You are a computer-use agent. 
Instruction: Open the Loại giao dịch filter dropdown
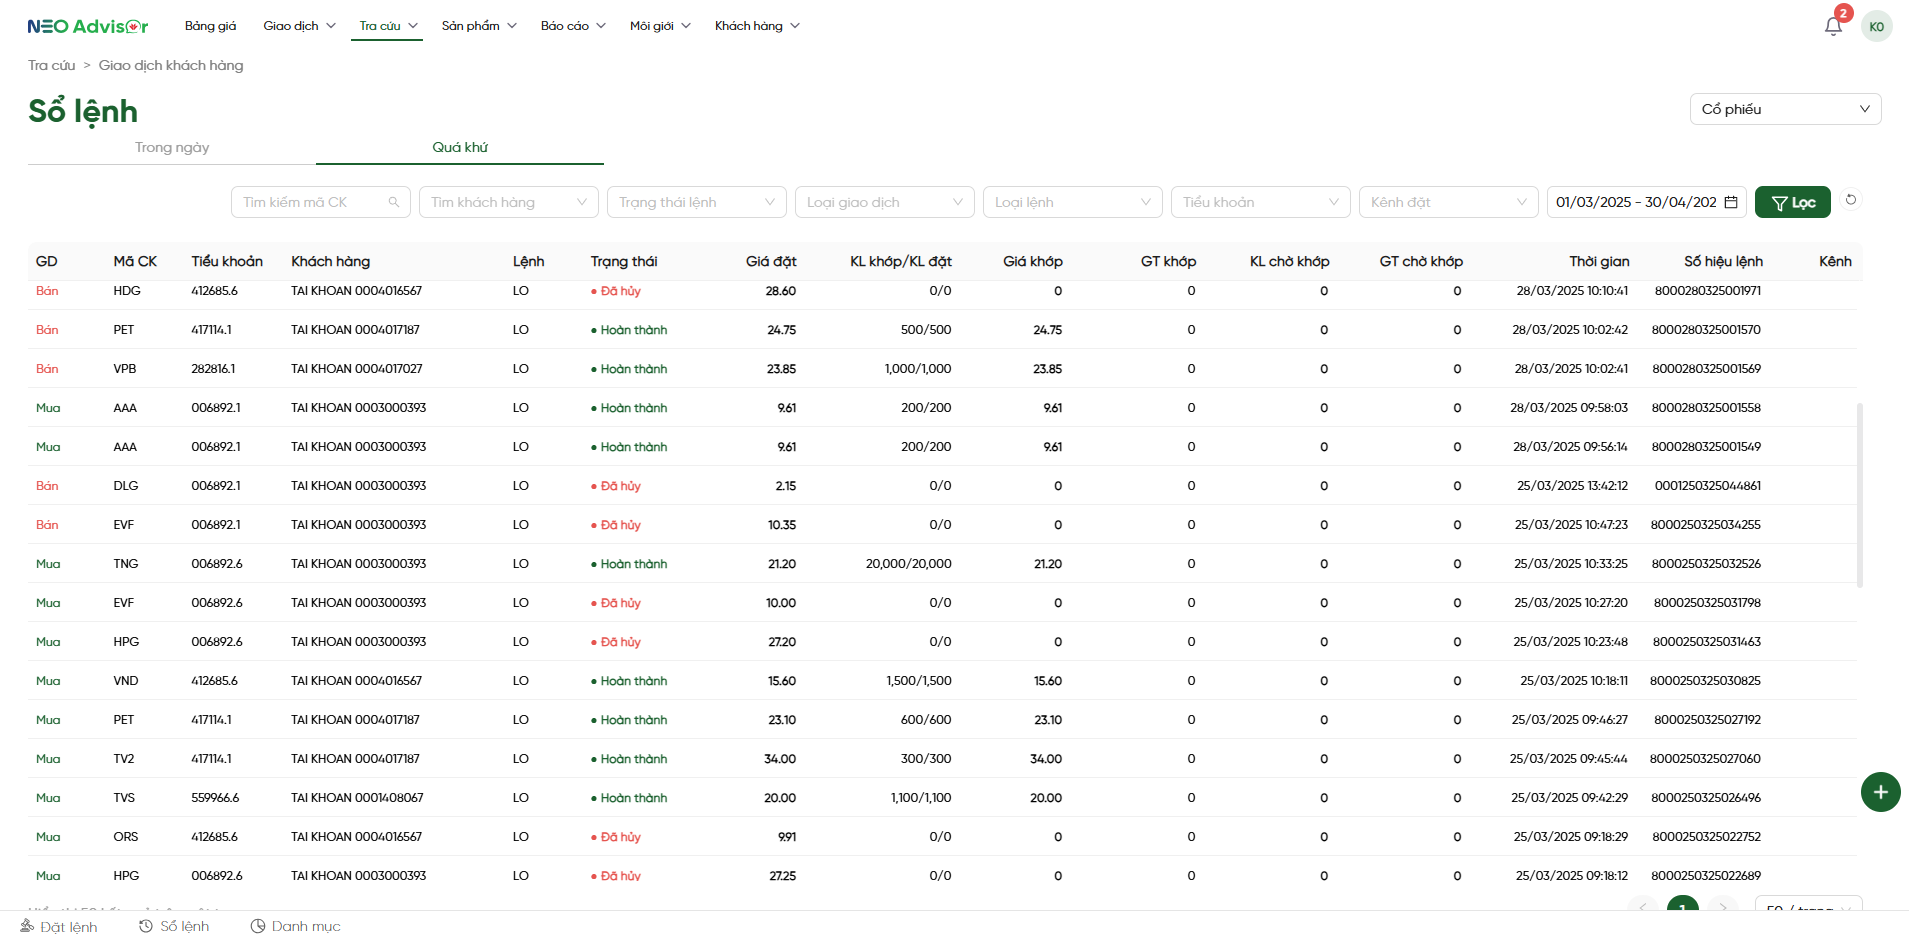[884, 202]
